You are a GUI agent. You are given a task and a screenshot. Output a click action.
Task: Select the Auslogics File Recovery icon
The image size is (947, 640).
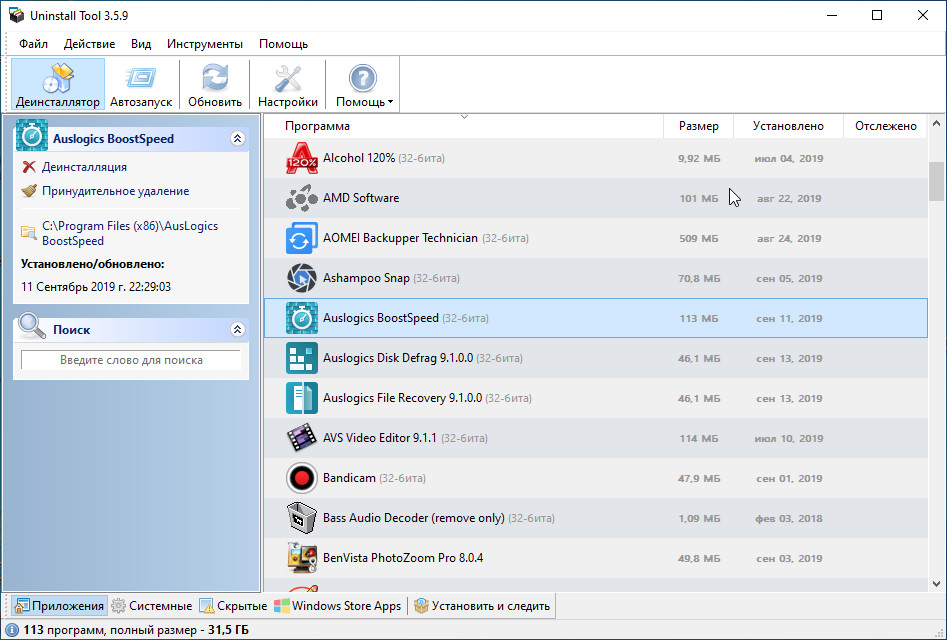click(x=301, y=398)
